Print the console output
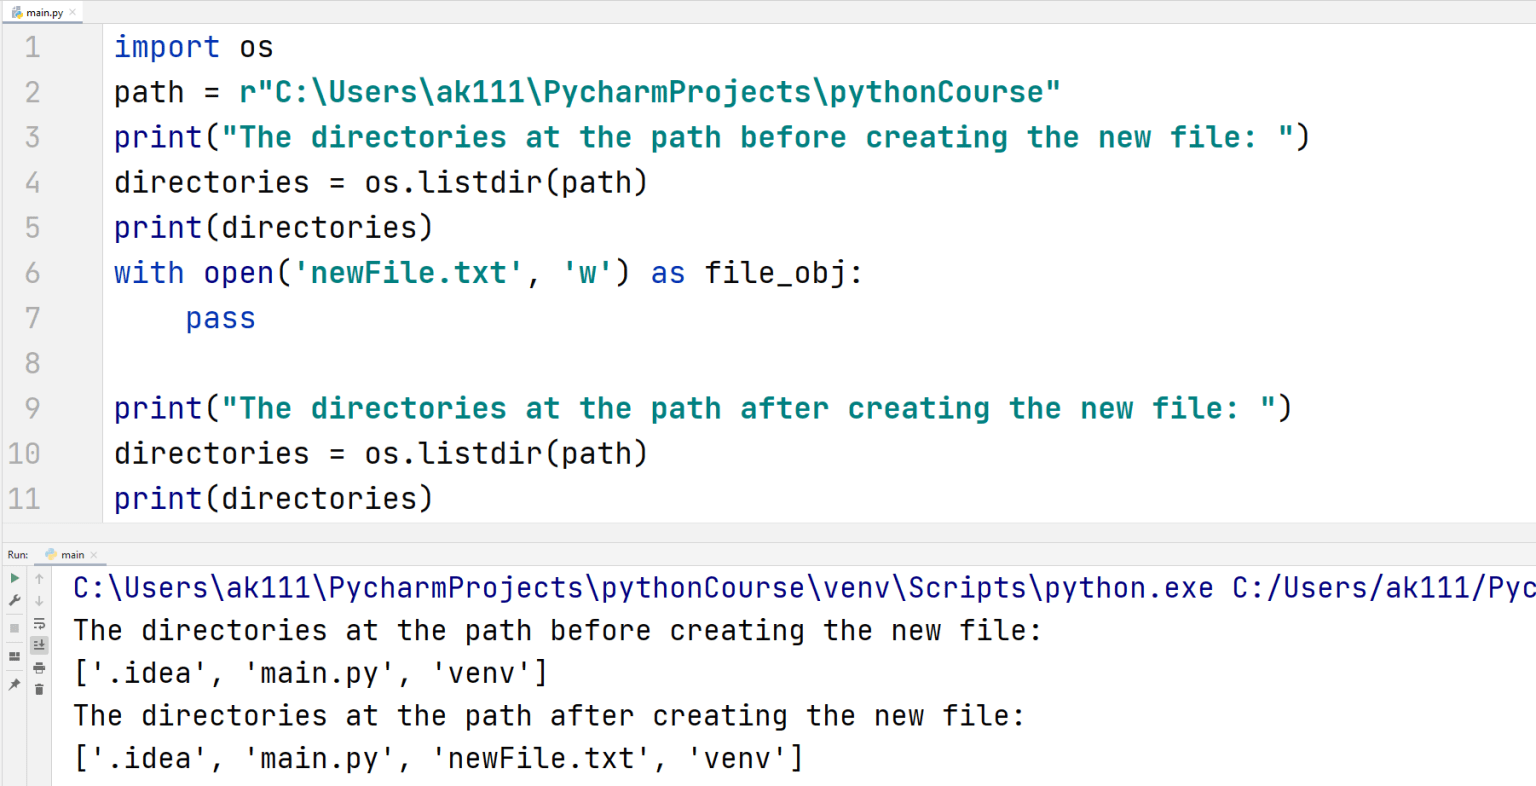This screenshot has width=1536, height=786. click(x=40, y=667)
